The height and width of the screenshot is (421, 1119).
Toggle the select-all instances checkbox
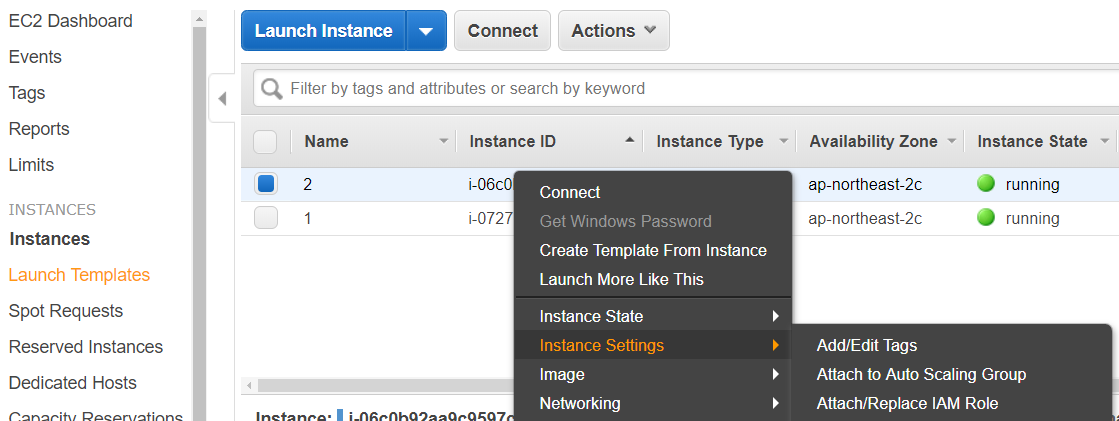pyautogui.click(x=265, y=142)
